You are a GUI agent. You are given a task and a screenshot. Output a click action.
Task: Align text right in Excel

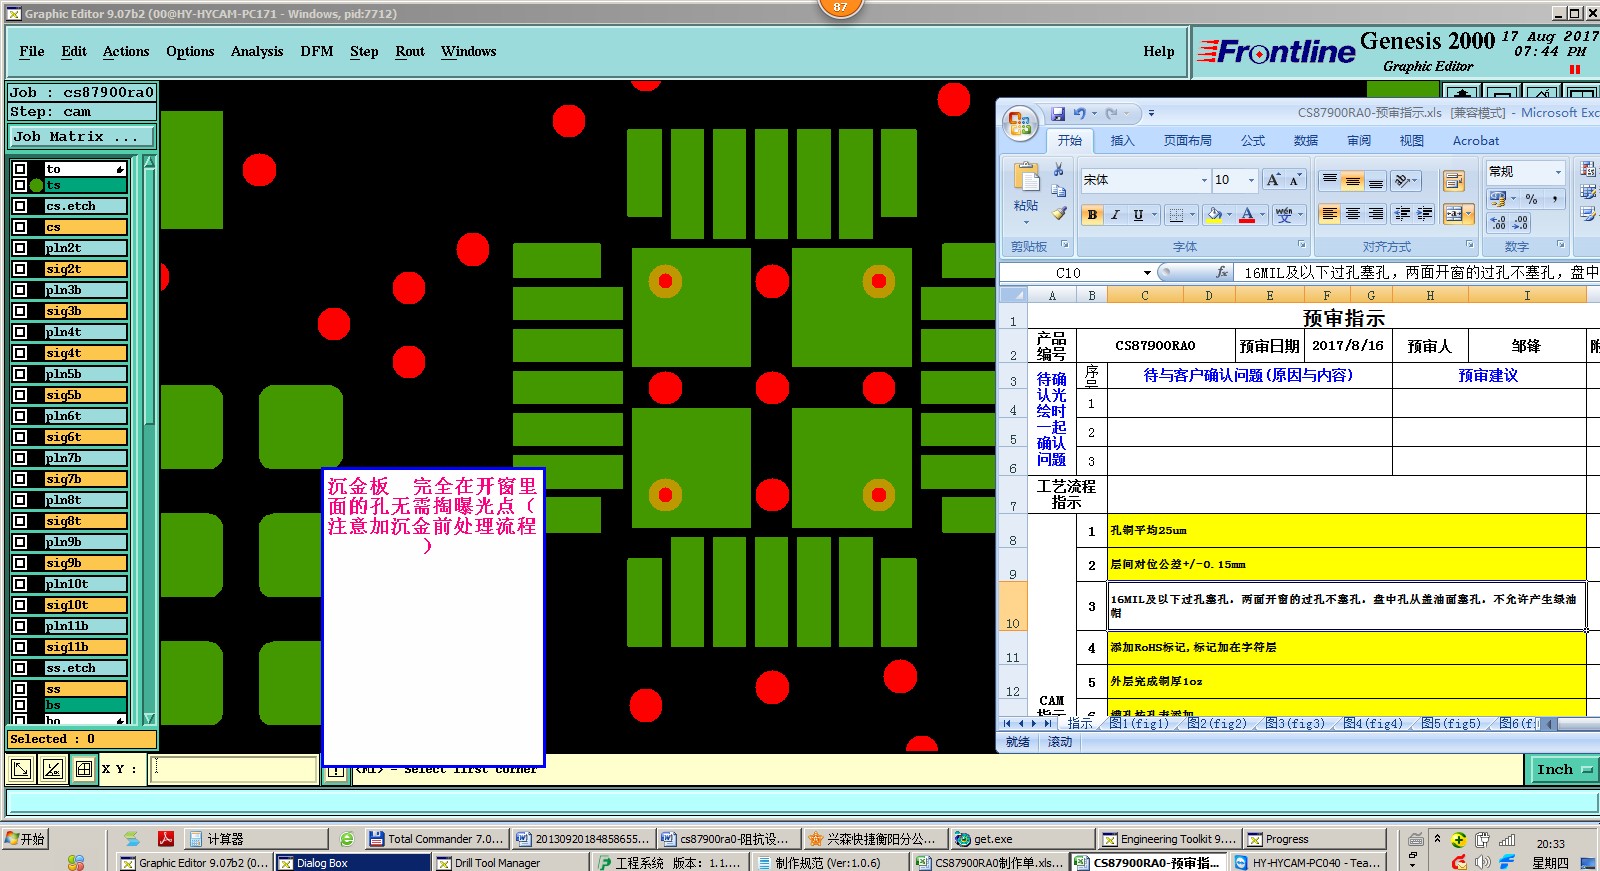1376,214
